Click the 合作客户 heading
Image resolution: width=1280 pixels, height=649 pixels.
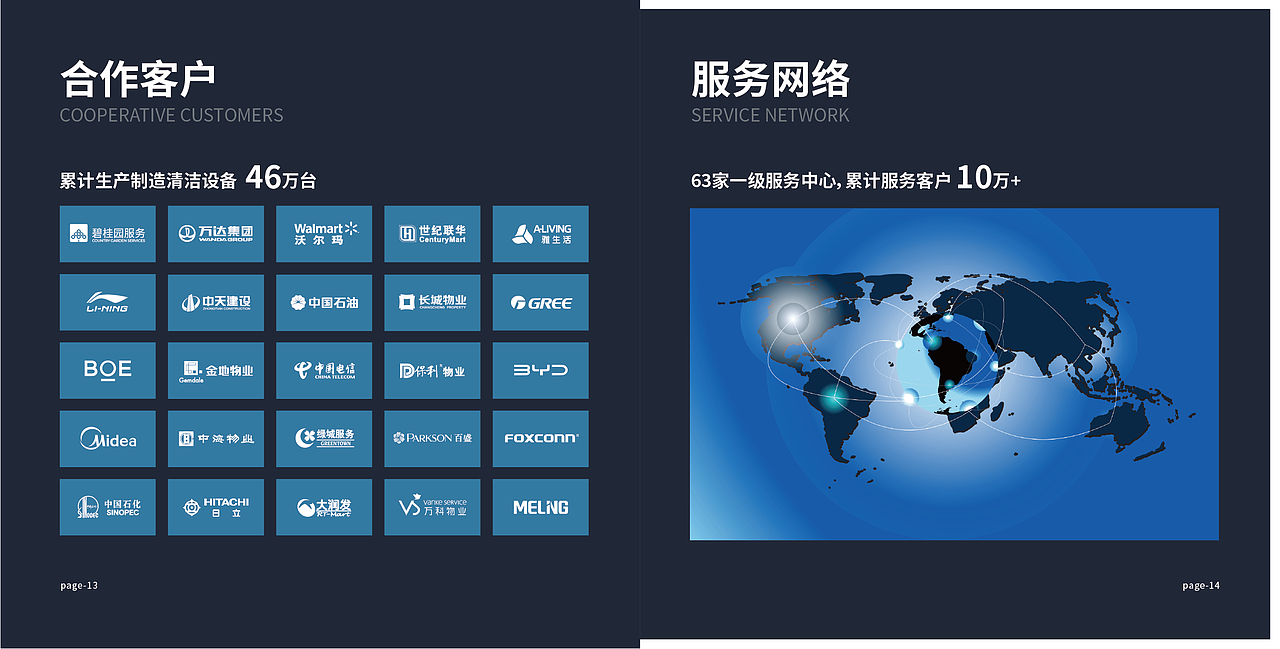[138, 79]
